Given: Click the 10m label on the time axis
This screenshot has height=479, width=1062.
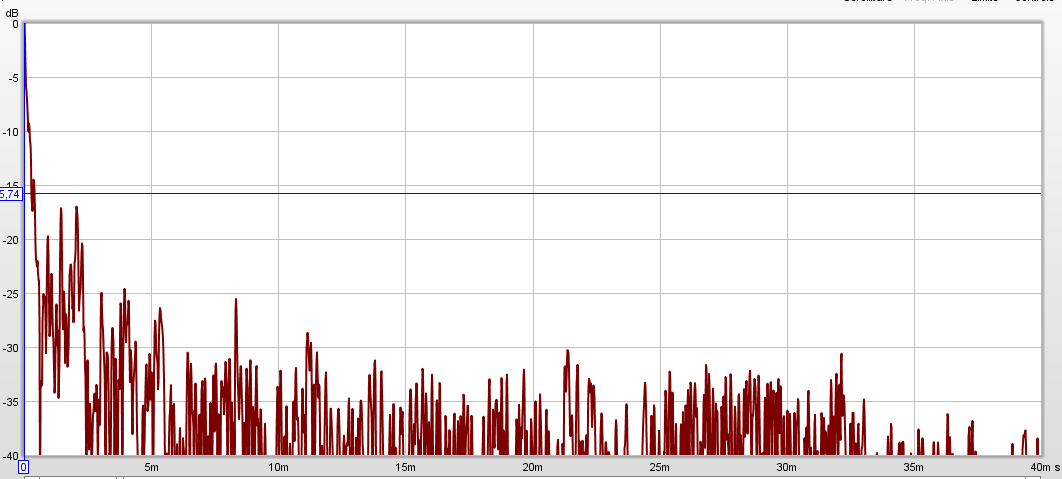Looking at the screenshot, I should click(278, 467).
